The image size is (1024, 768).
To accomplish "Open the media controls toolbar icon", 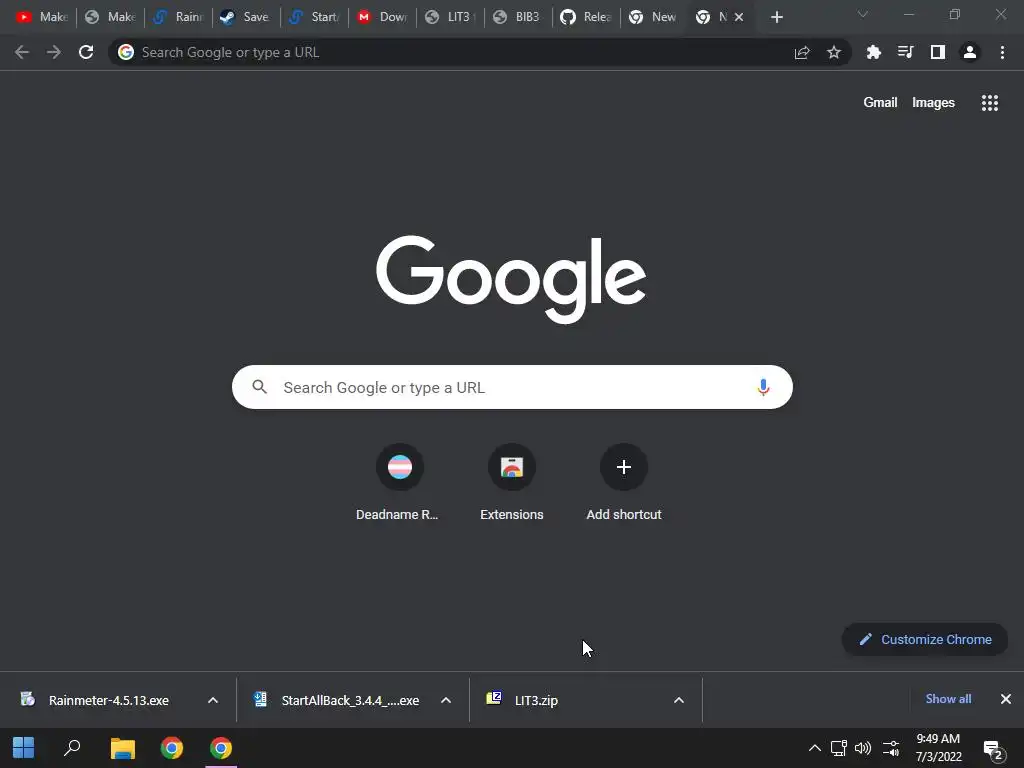I will click(x=906, y=52).
